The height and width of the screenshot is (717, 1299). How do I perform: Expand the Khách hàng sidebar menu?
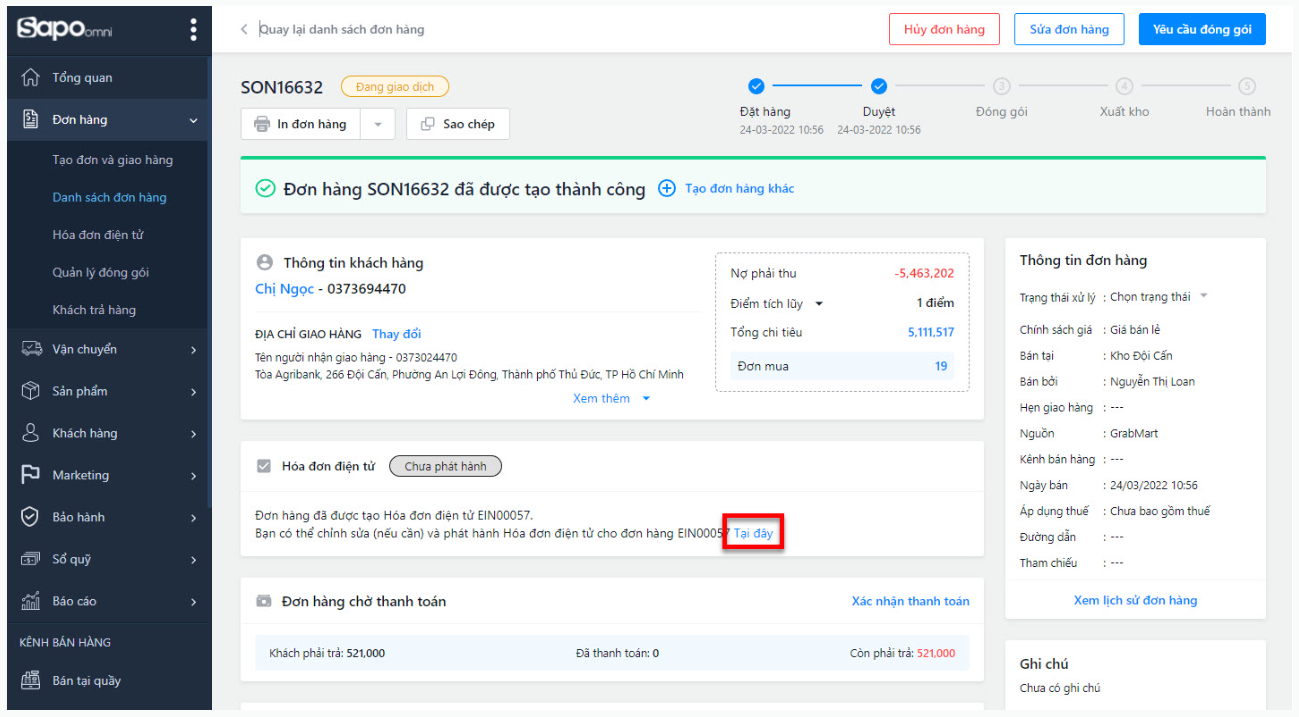click(193, 434)
